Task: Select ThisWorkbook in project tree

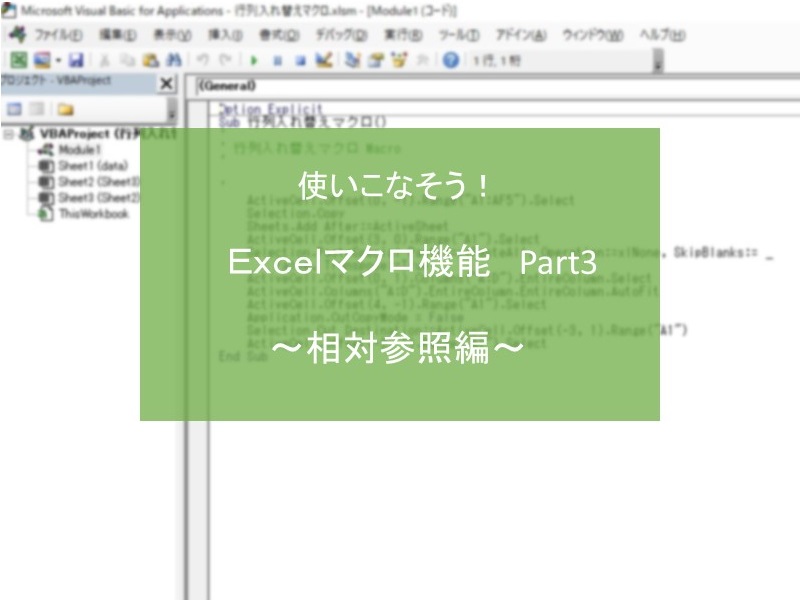Action: click(x=93, y=213)
